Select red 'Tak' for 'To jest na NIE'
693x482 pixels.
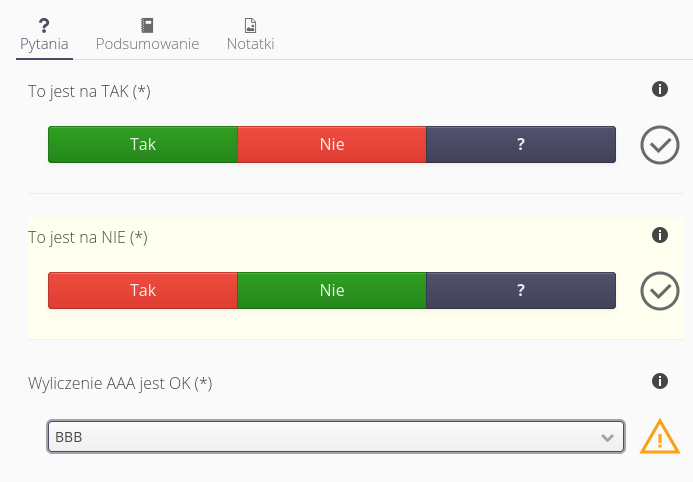pyautogui.click(x=143, y=290)
